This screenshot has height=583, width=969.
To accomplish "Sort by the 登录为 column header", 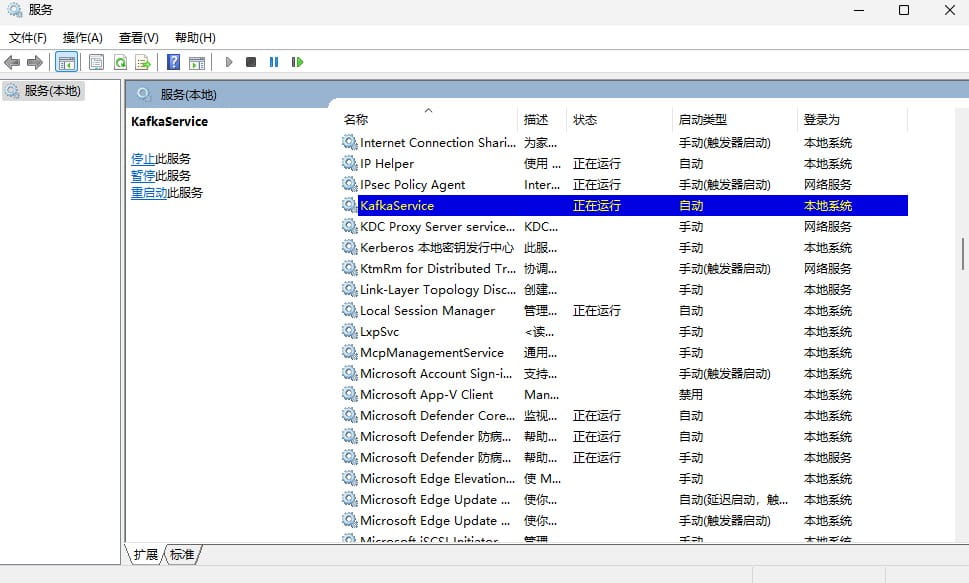I will [852, 119].
